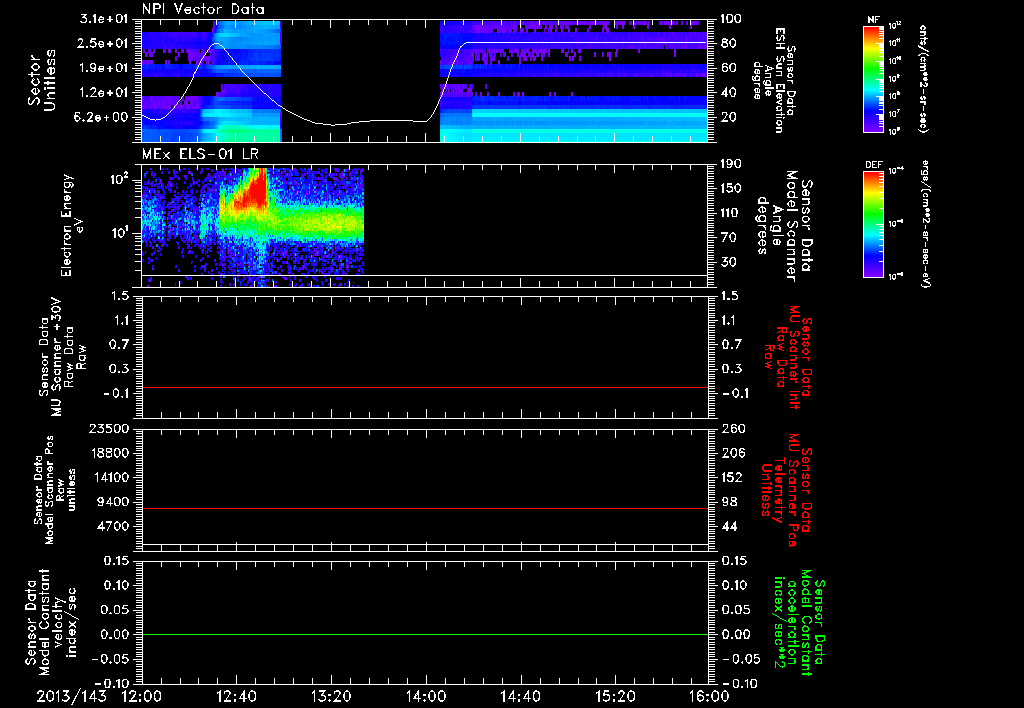Screen dimensions: 1024x708
Task: Click the 15:20 time axis label
Action: tap(615, 696)
